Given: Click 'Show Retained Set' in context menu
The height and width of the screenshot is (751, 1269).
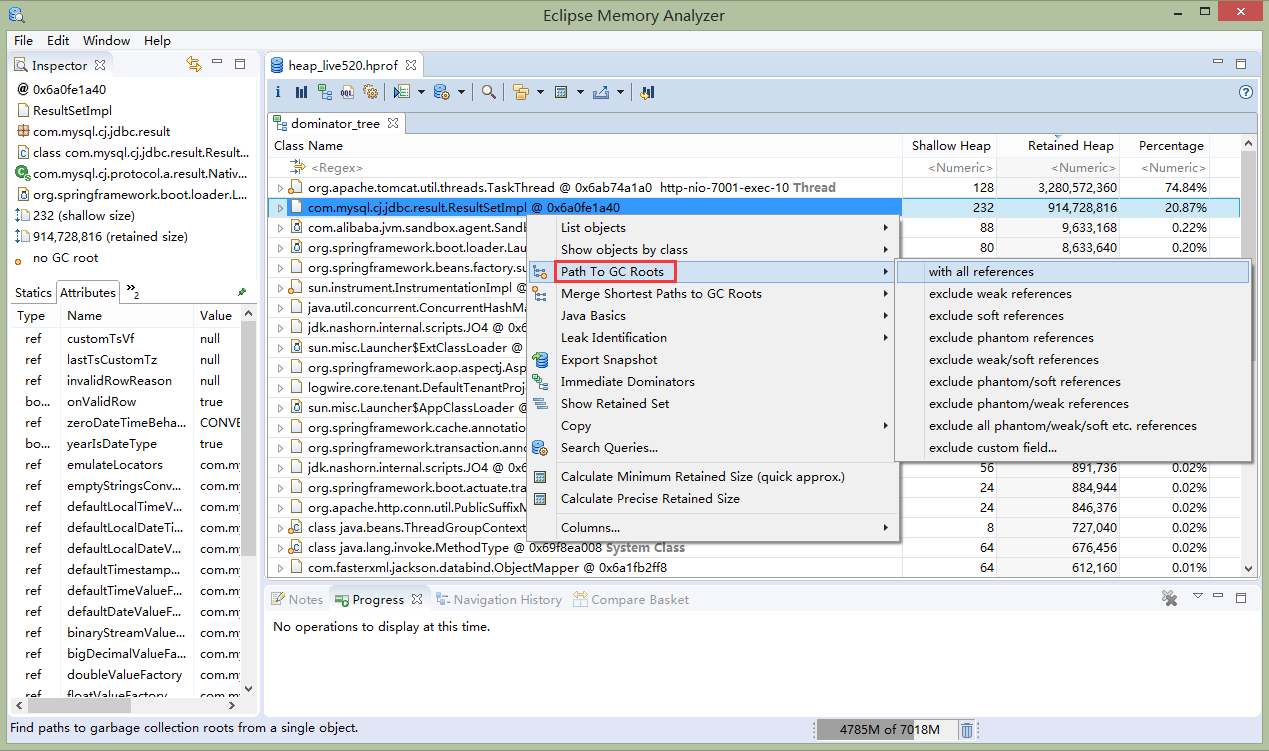Looking at the screenshot, I should 712,404.
